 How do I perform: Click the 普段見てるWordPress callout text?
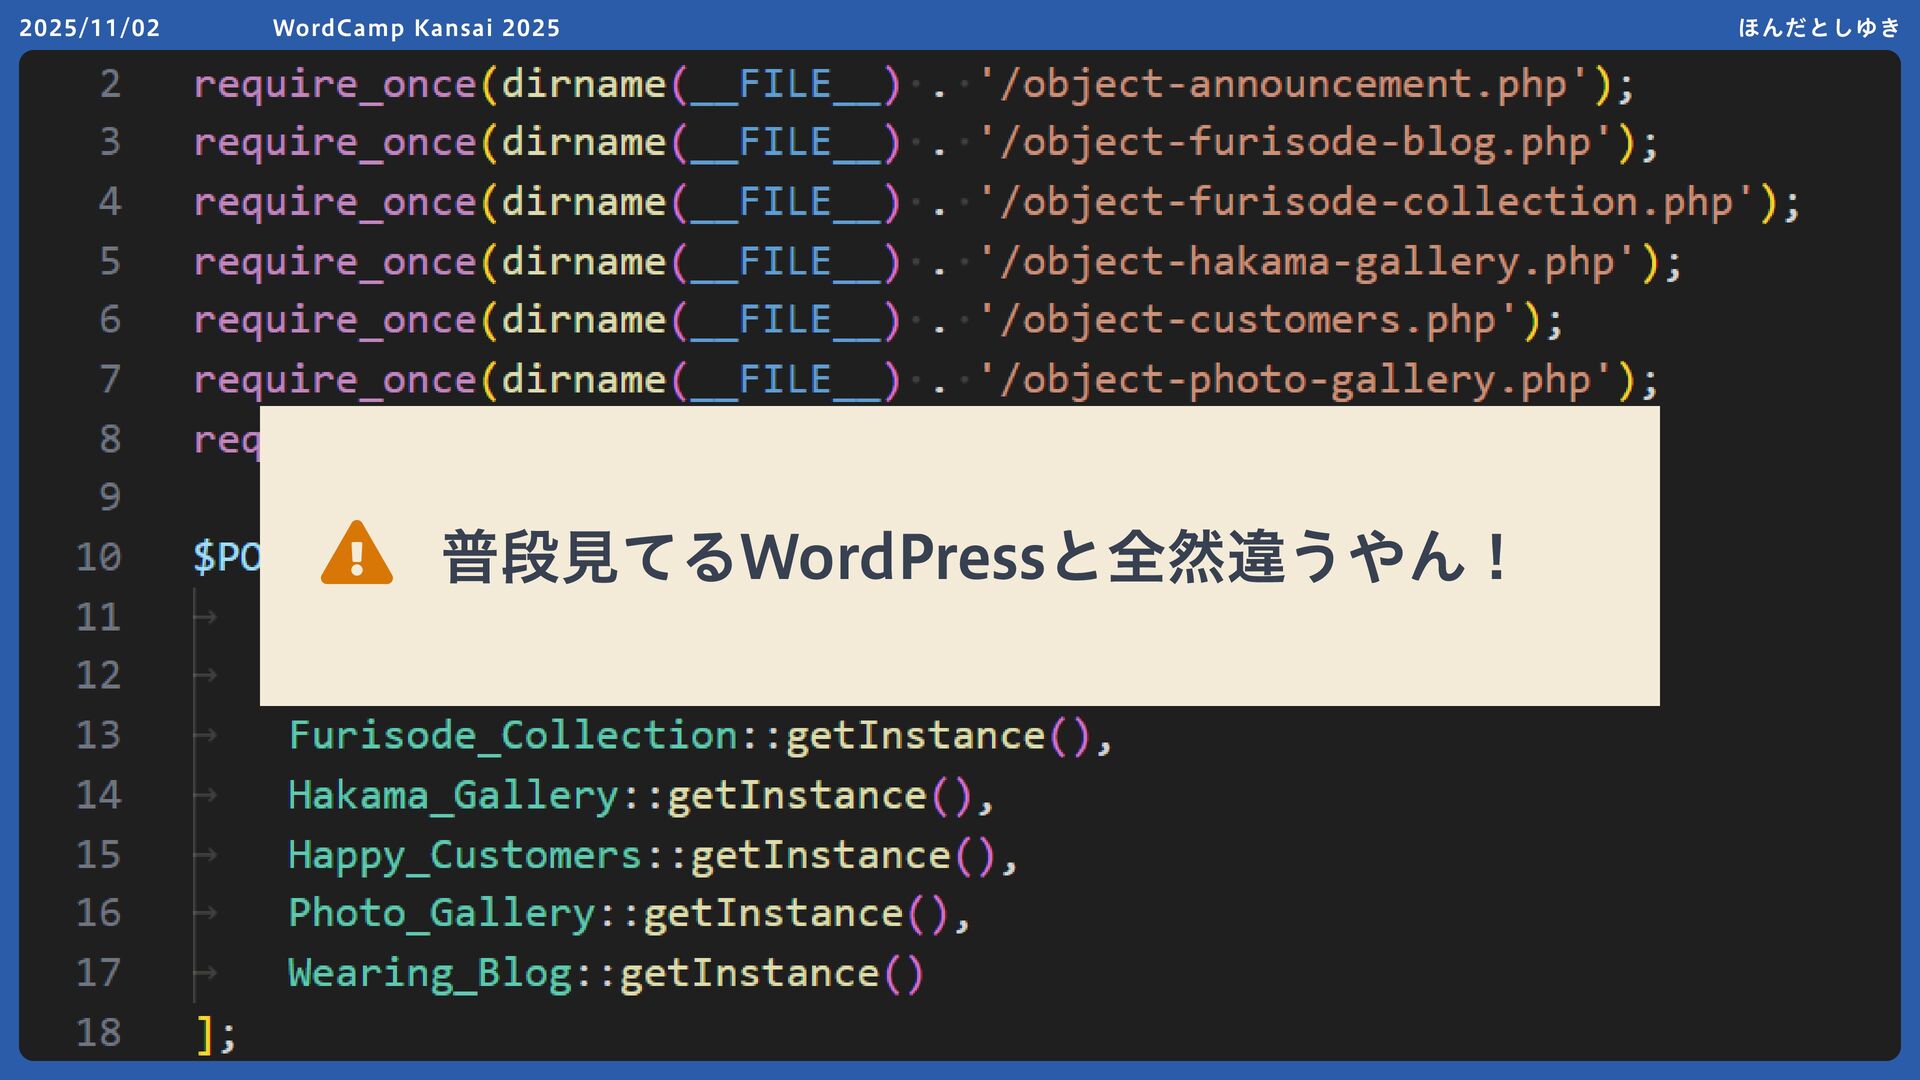point(975,557)
